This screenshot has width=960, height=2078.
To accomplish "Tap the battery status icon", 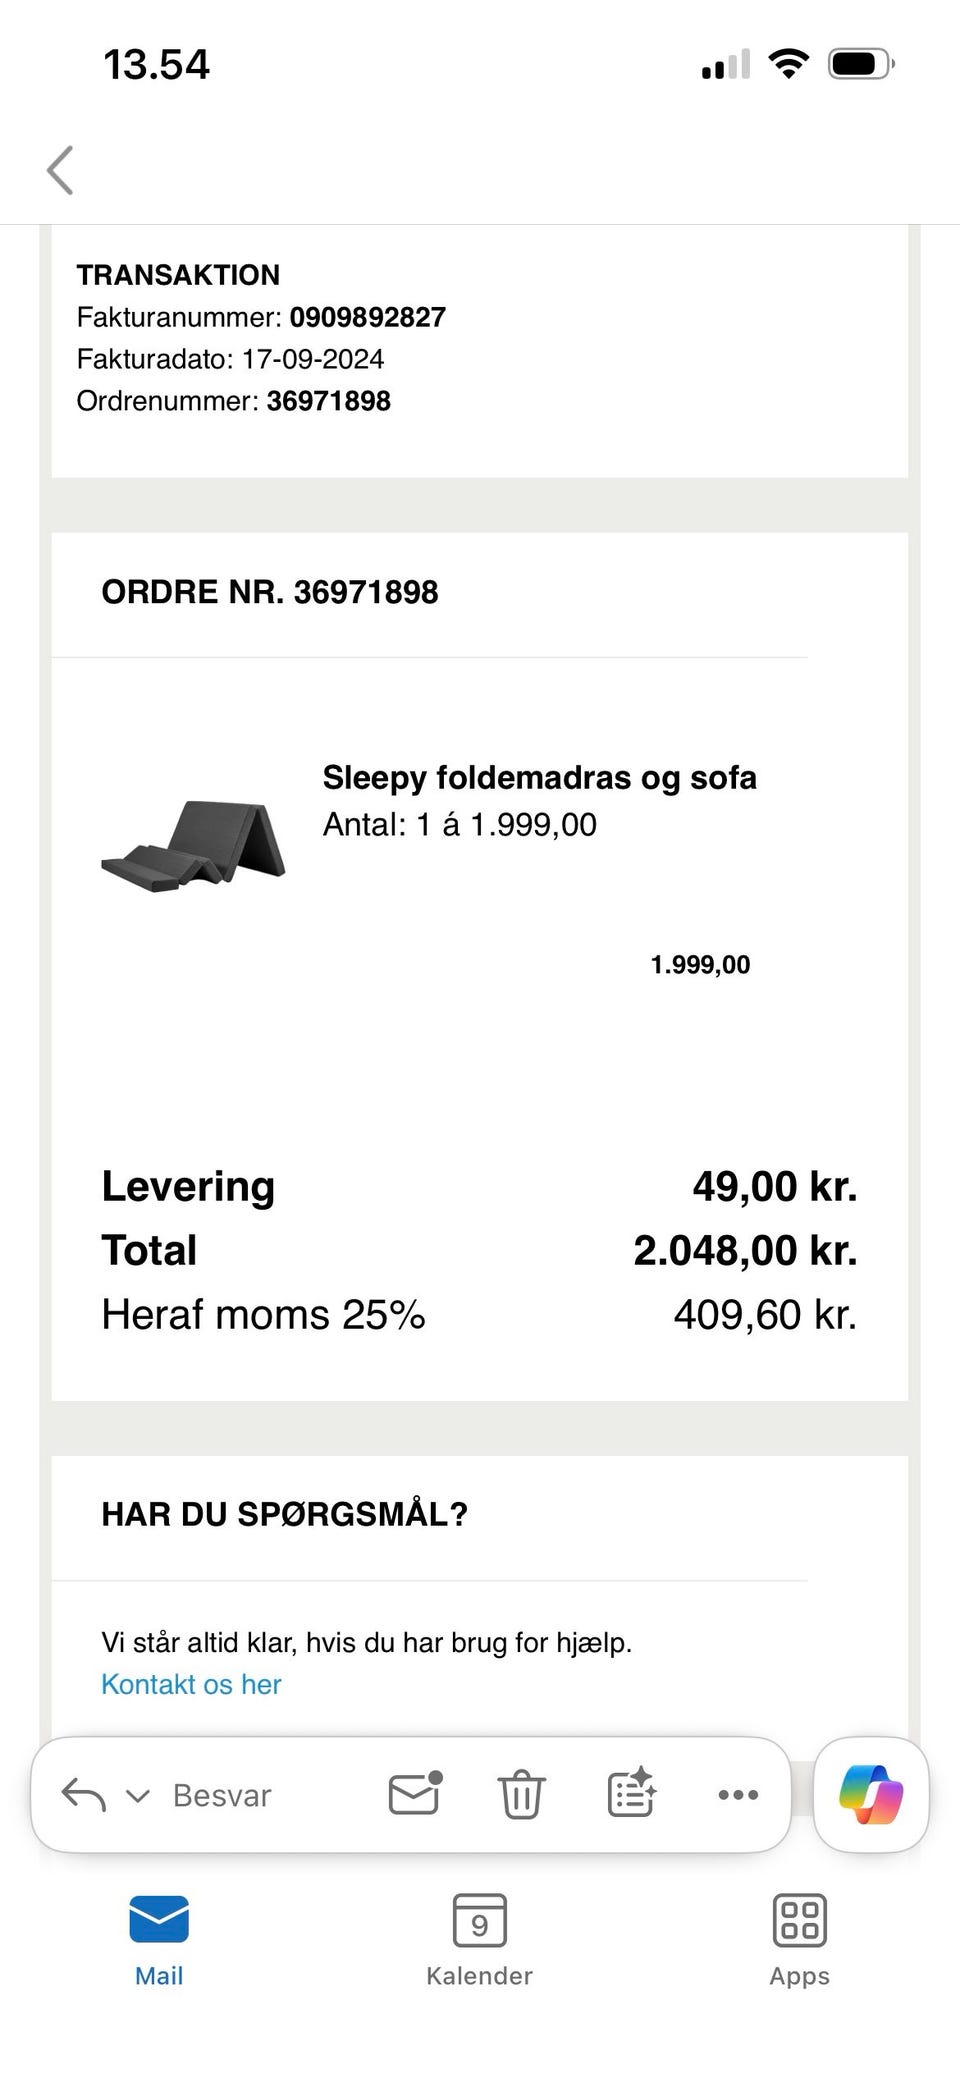I will [860, 65].
